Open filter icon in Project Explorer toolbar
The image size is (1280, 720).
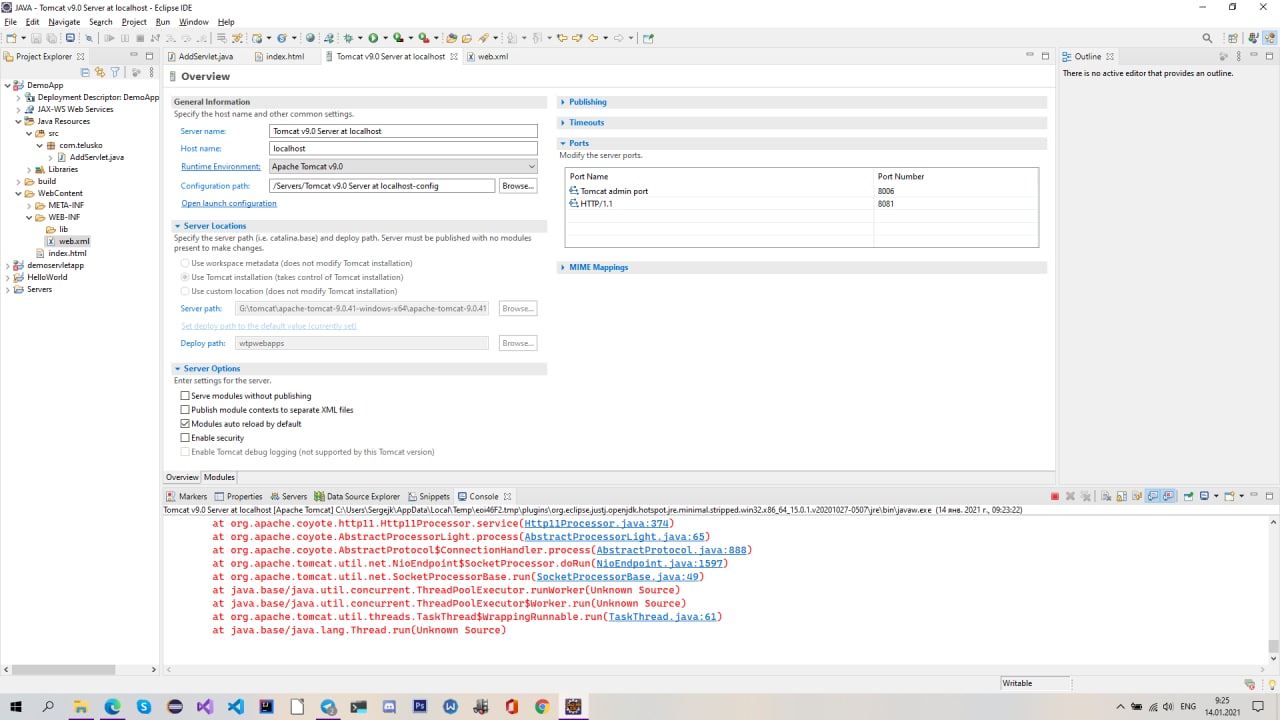pyautogui.click(x=115, y=72)
